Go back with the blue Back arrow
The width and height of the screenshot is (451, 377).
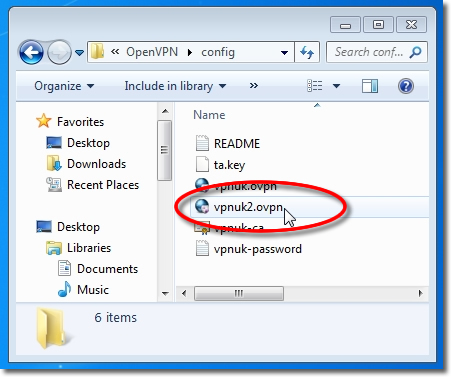click(x=31, y=52)
